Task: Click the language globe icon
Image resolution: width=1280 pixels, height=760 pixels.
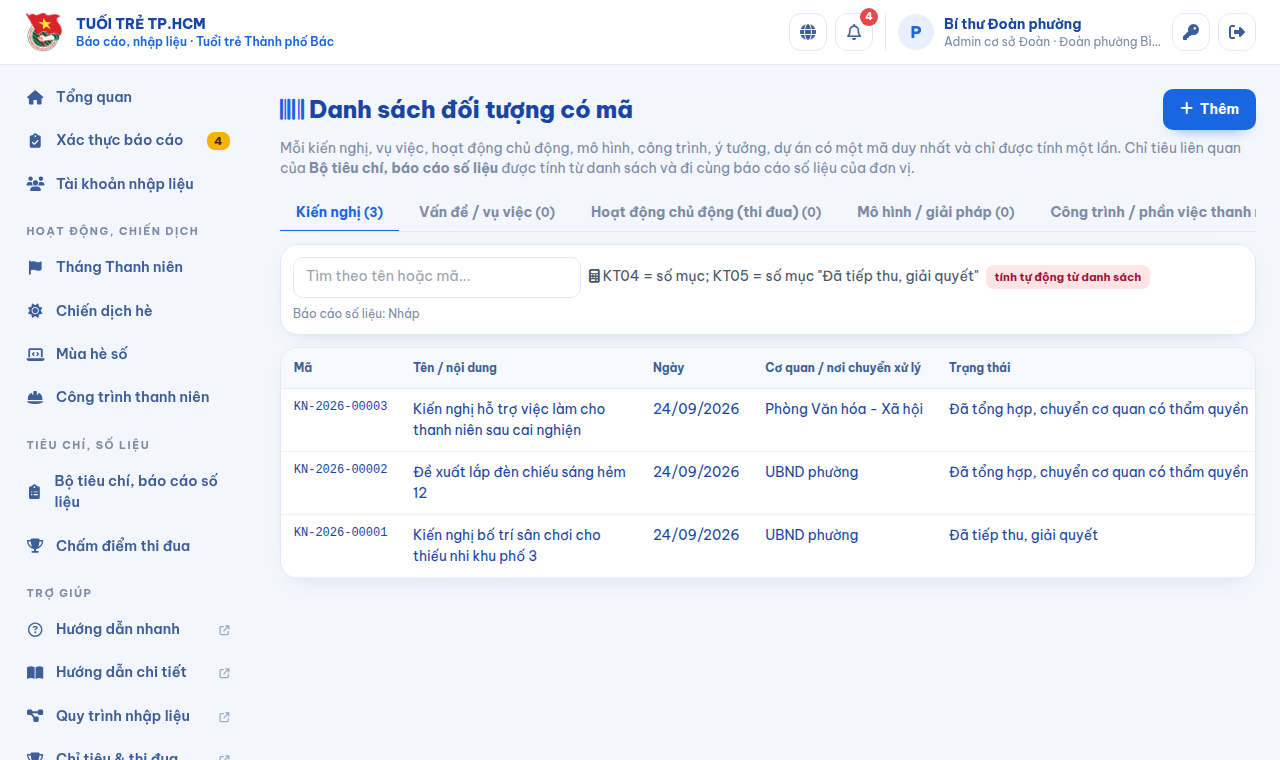Action: 808,32
